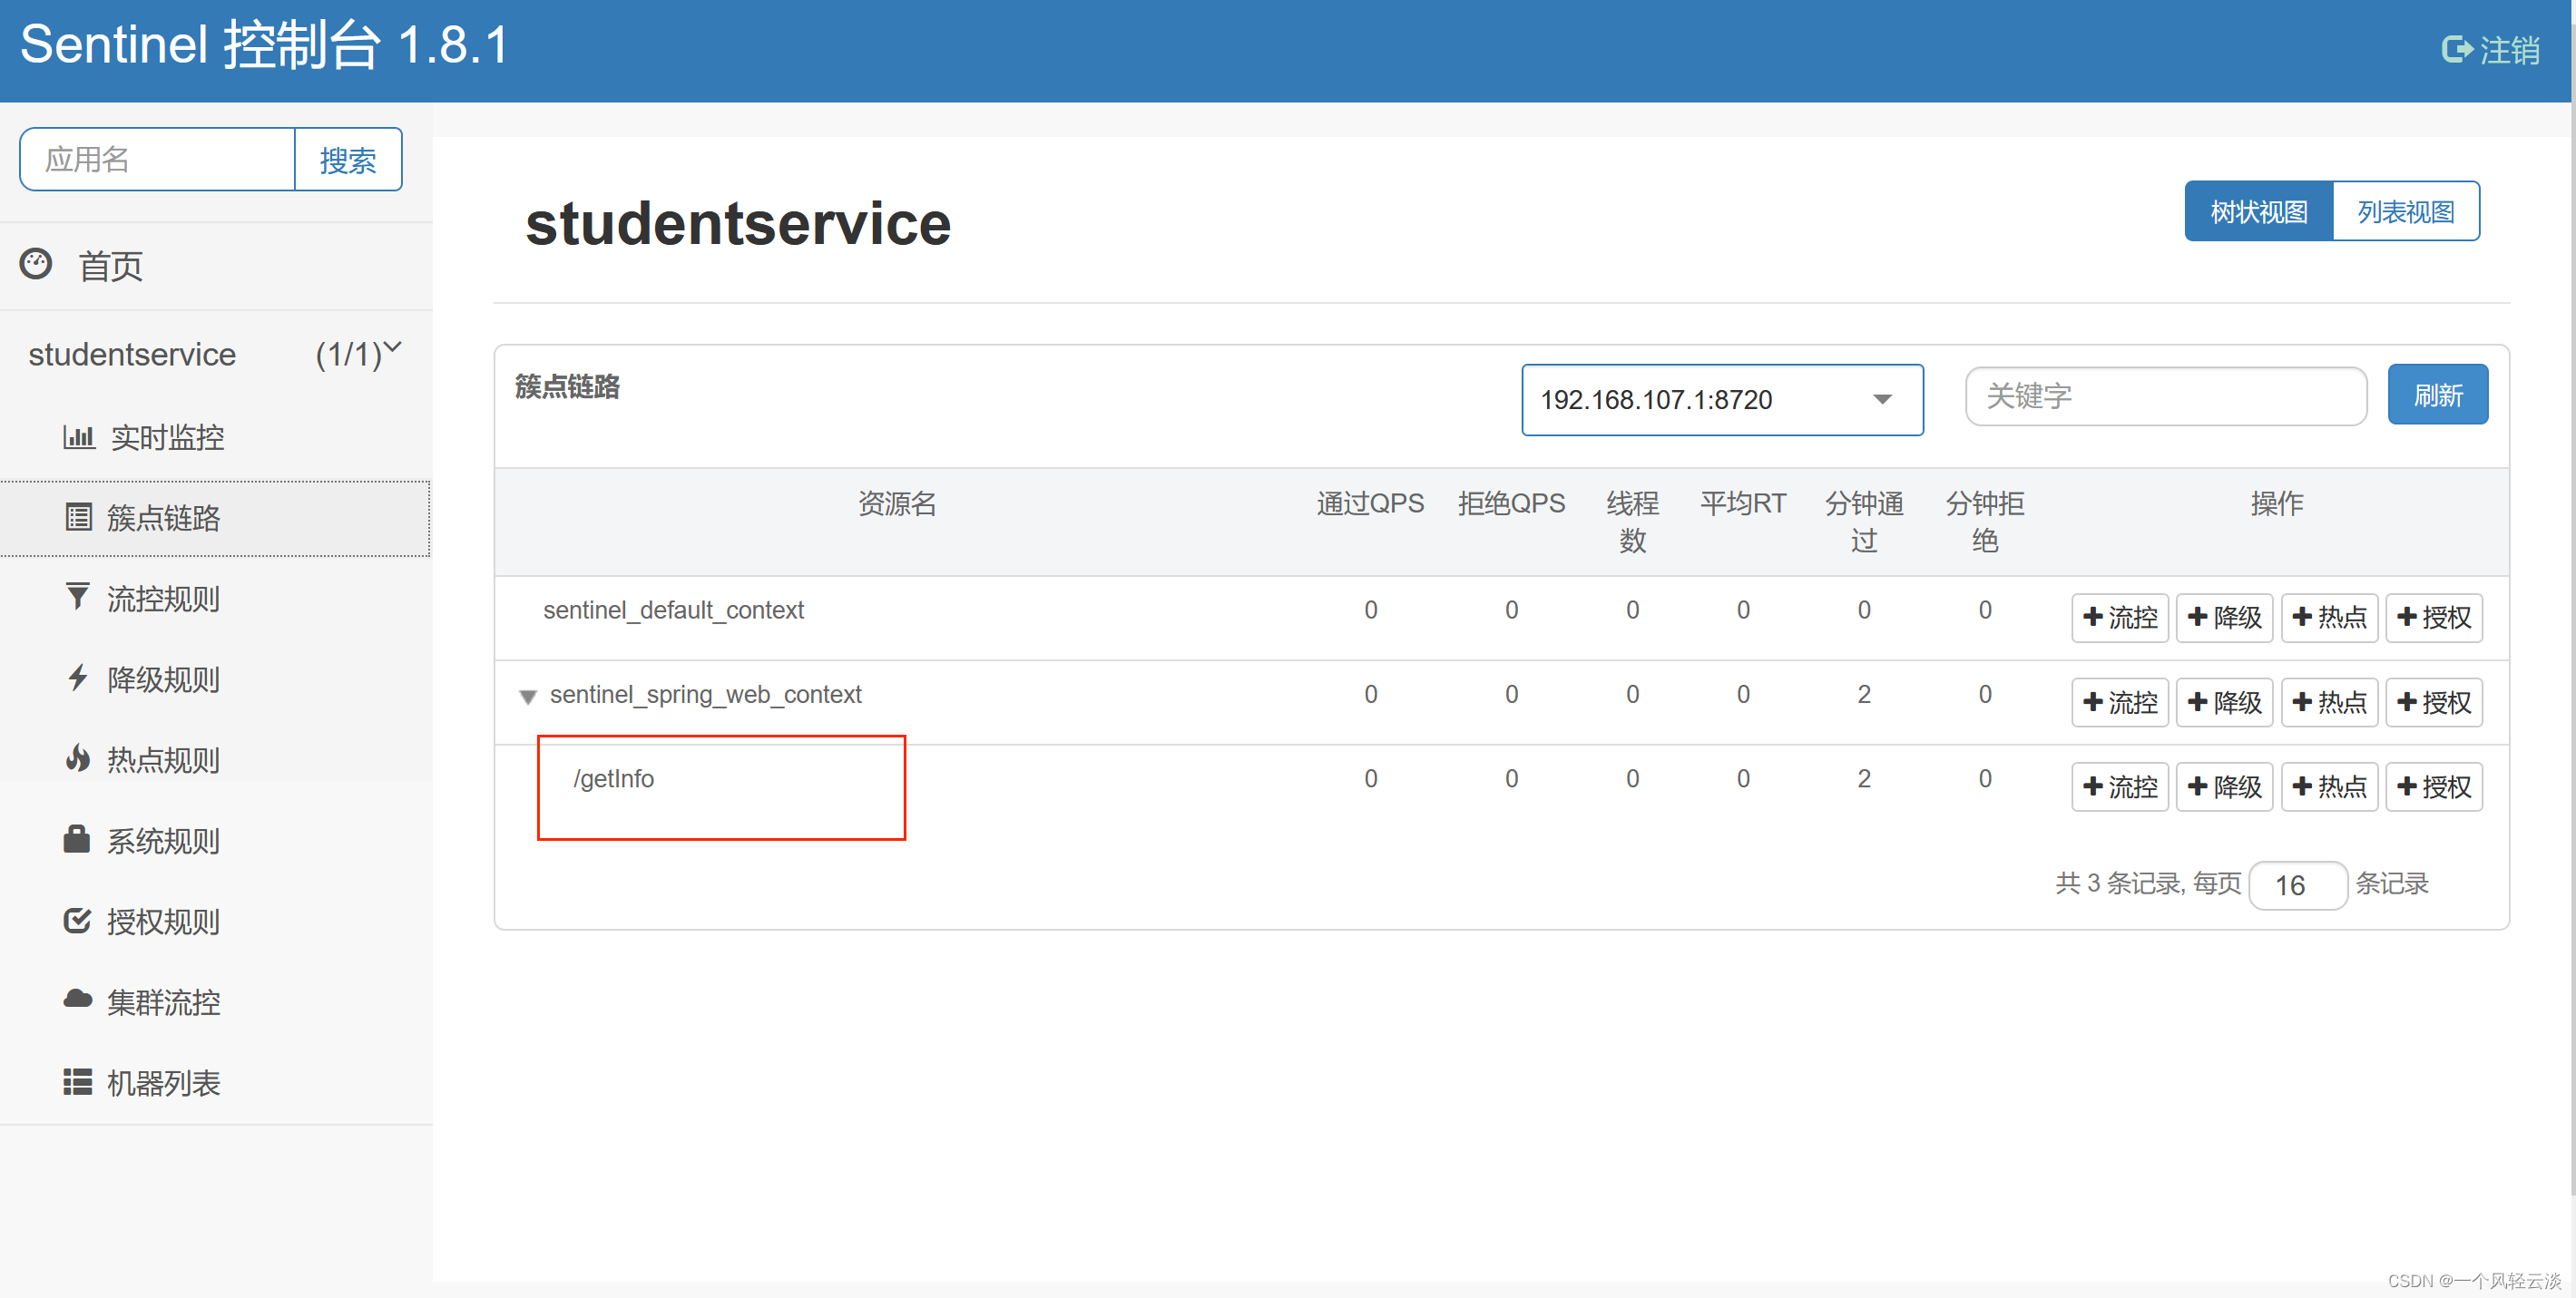Image resolution: width=2576 pixels, height=1298 pixels.
Task: Open 系统规则 system rules page
Action: [163, 840]
